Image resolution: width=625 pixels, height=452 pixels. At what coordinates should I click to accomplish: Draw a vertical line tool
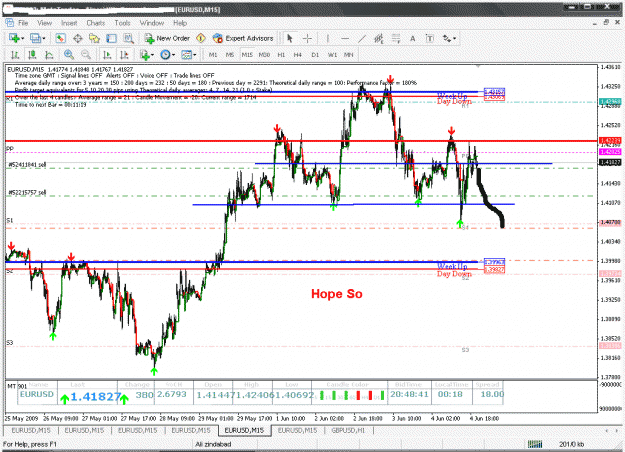pos(328,38)
